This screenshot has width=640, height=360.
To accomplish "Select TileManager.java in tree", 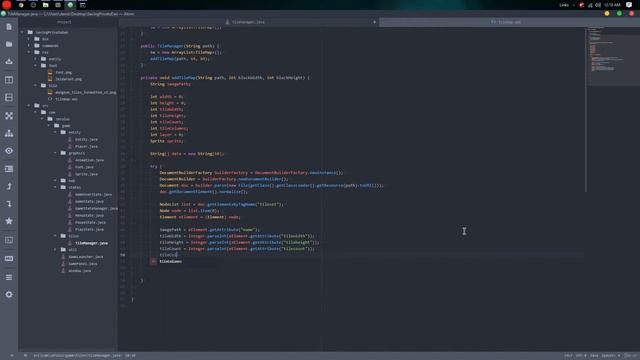I will click(x=91, y=243).
